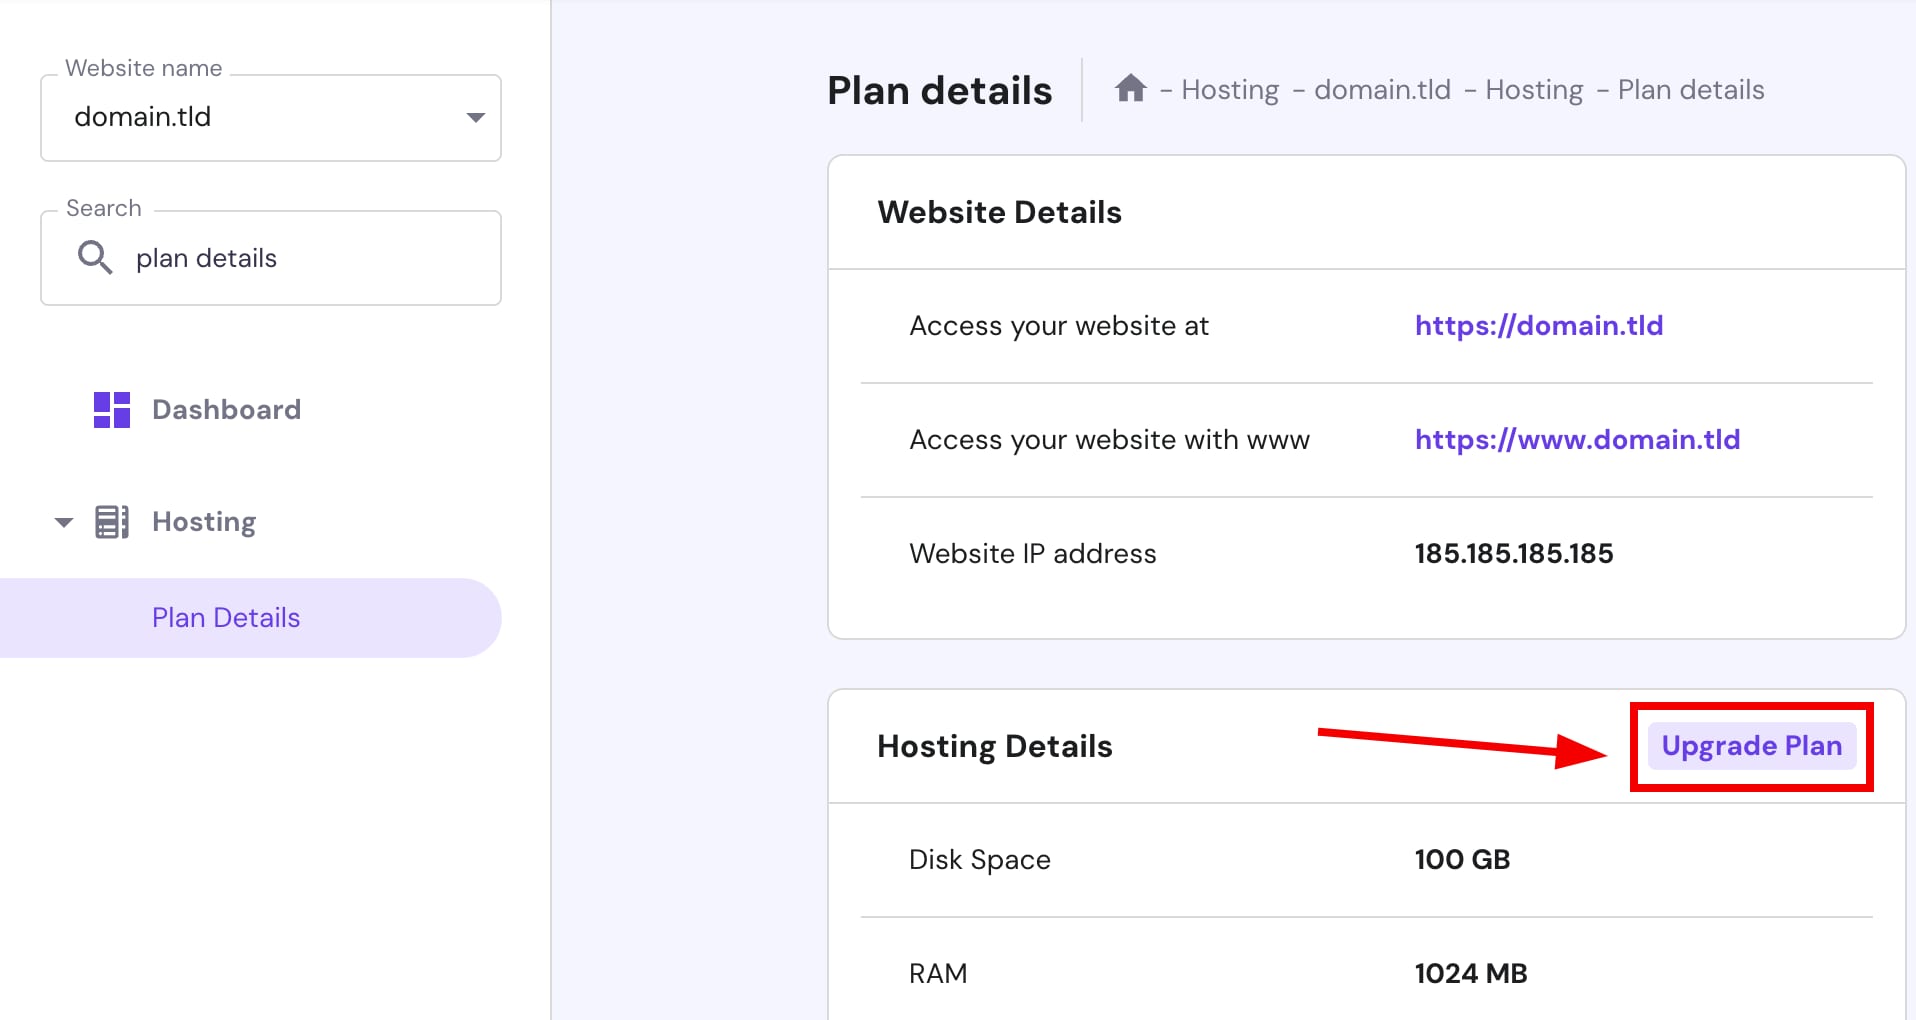
Task: Select the Dashboard grid icon in sidebar
Action: click(111, 409)
